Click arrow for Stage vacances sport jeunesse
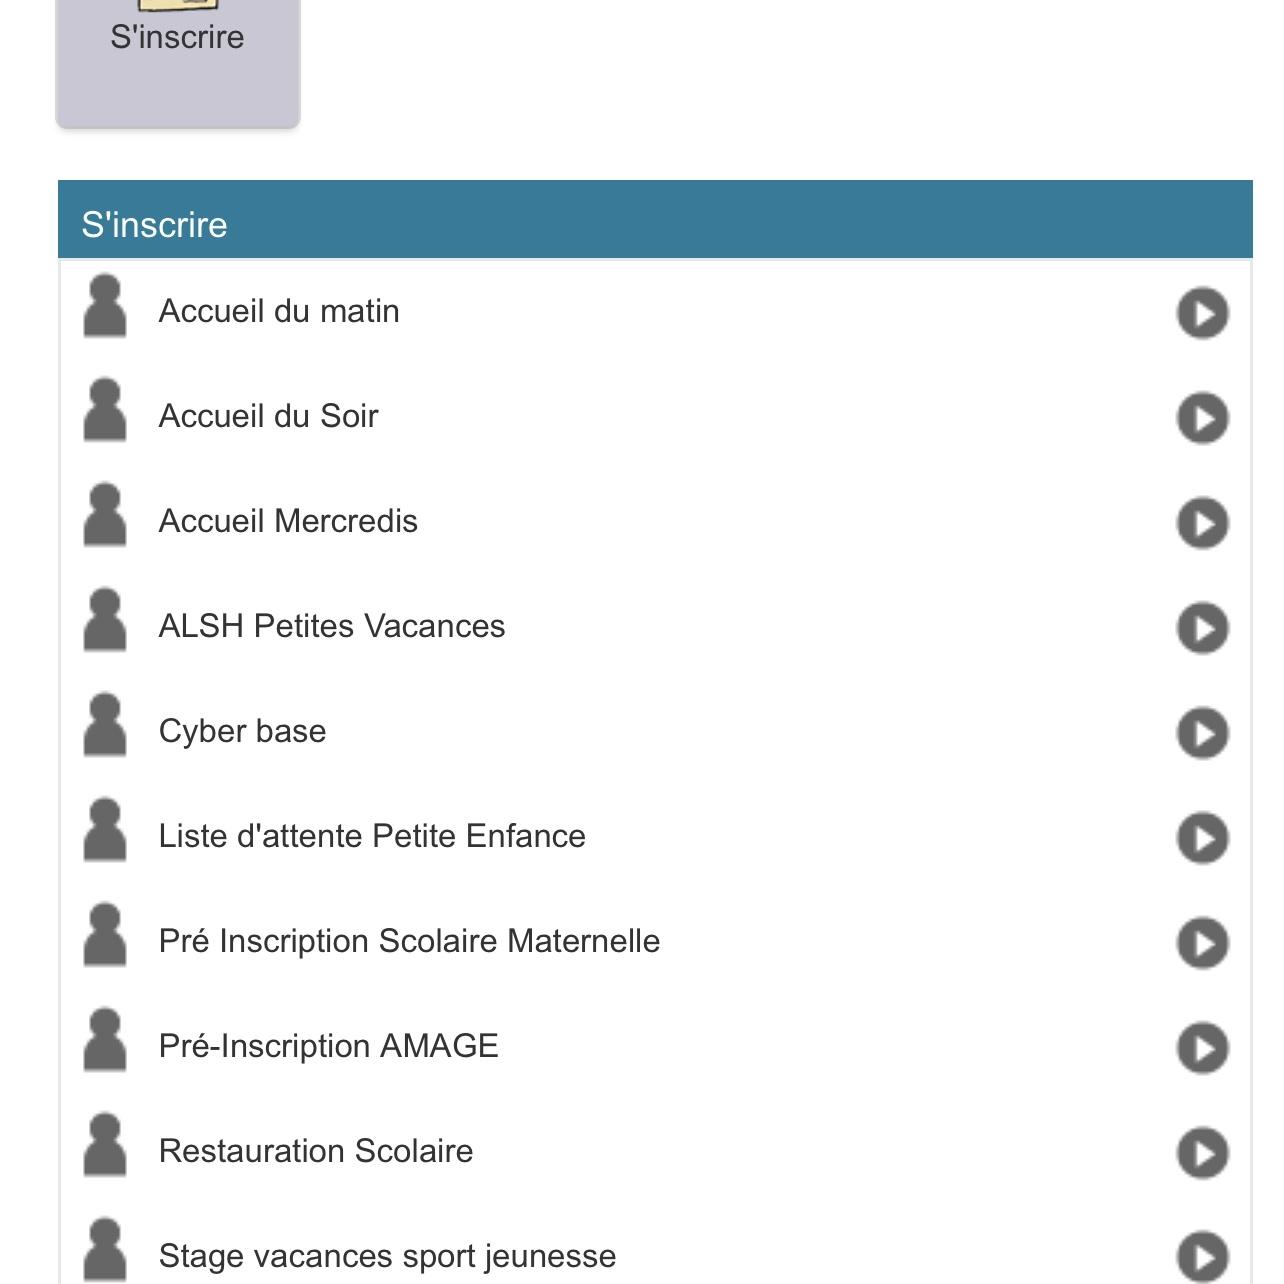Screen dimensions: 1284x1284 pos(1202,1257)
